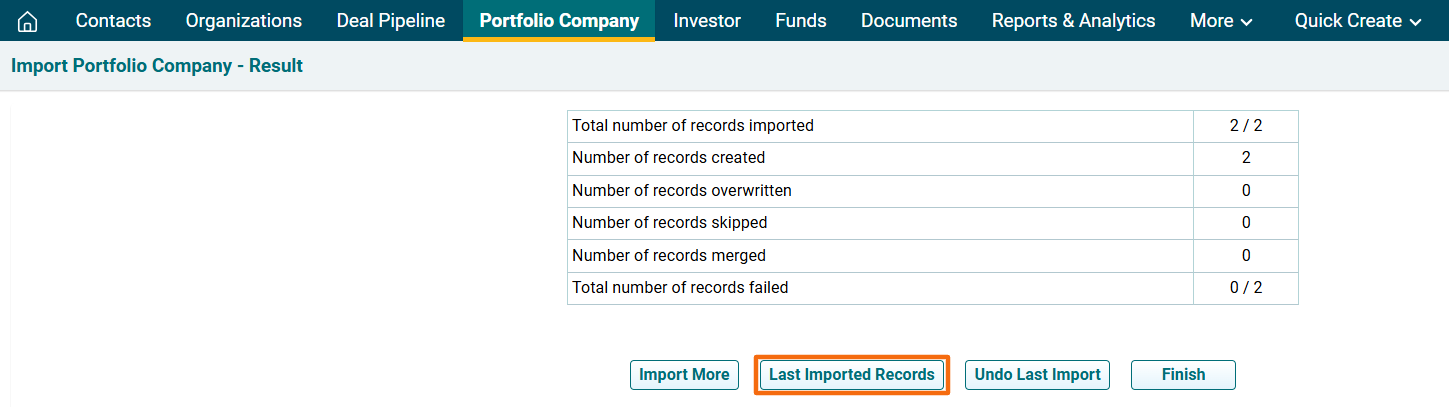
Task: Open Reports & Analytics tab
Action: 1073,21
